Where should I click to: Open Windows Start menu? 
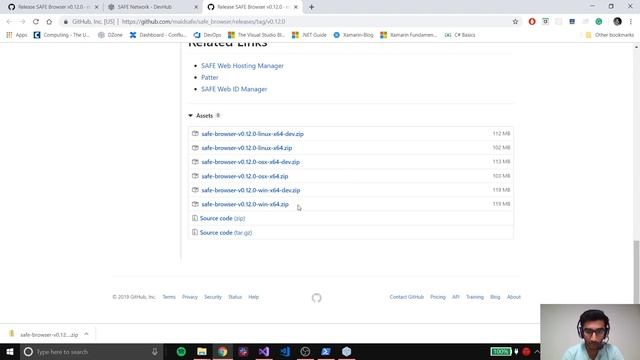[9, 352]
